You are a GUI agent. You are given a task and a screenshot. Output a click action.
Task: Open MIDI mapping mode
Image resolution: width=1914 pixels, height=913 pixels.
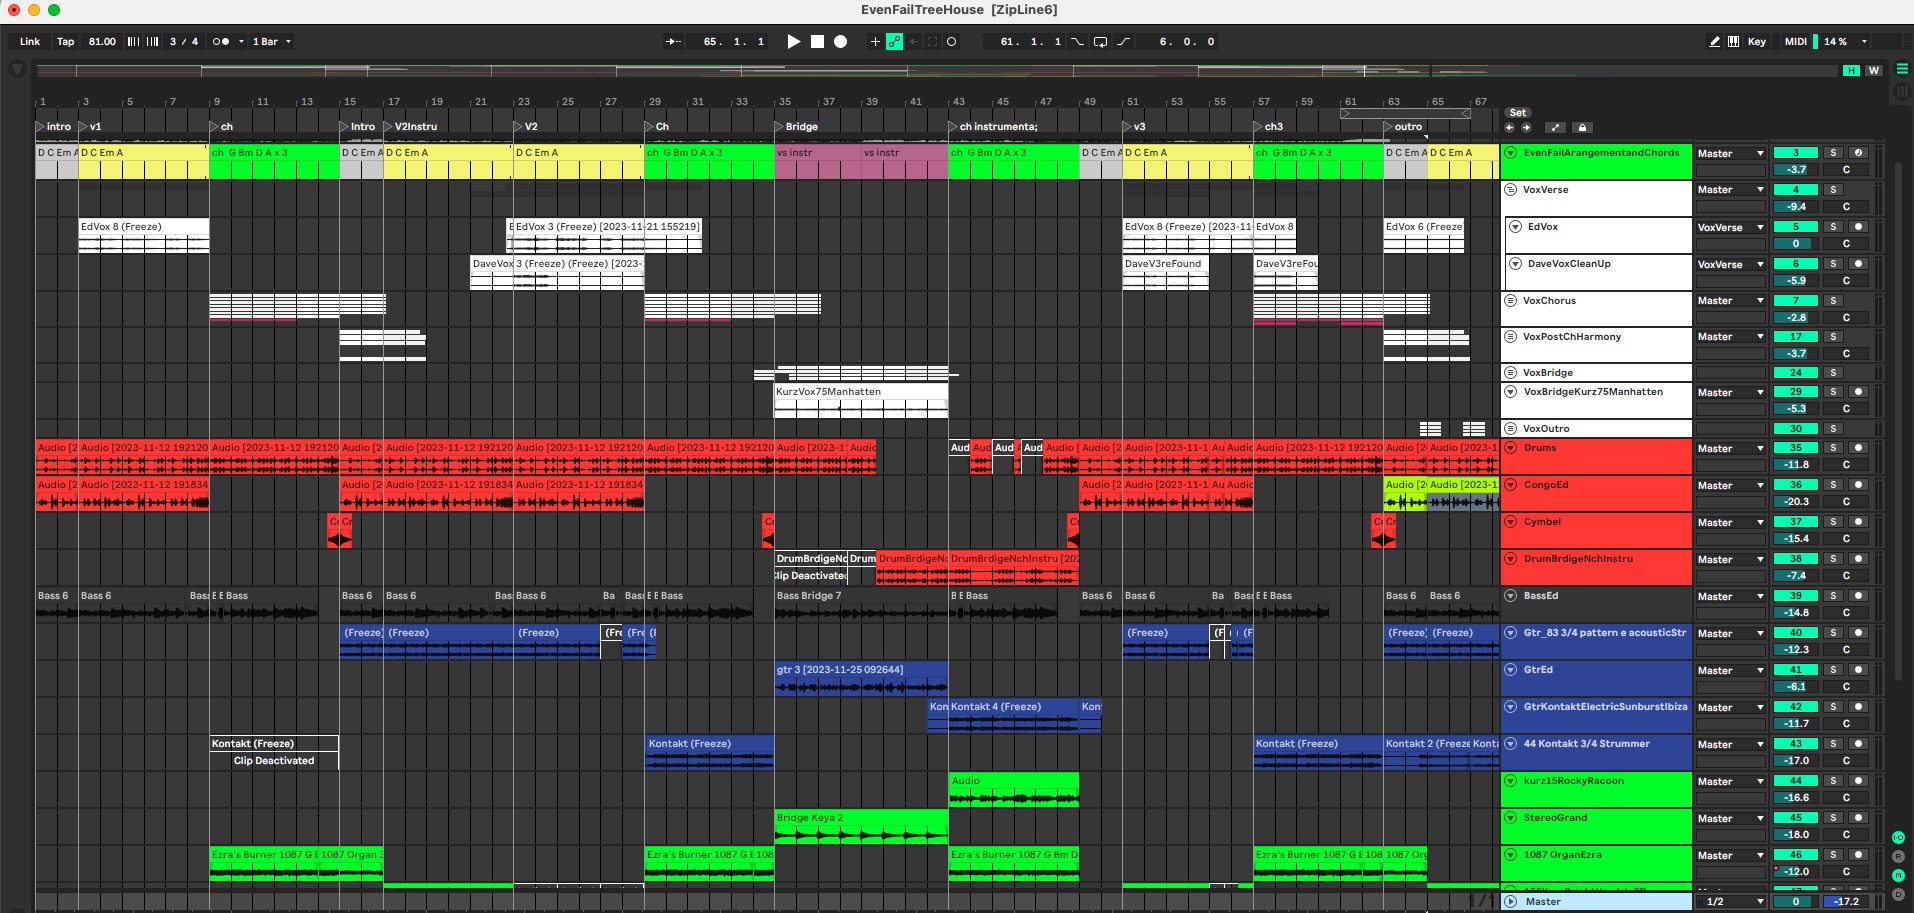[x=1795, y=42]
